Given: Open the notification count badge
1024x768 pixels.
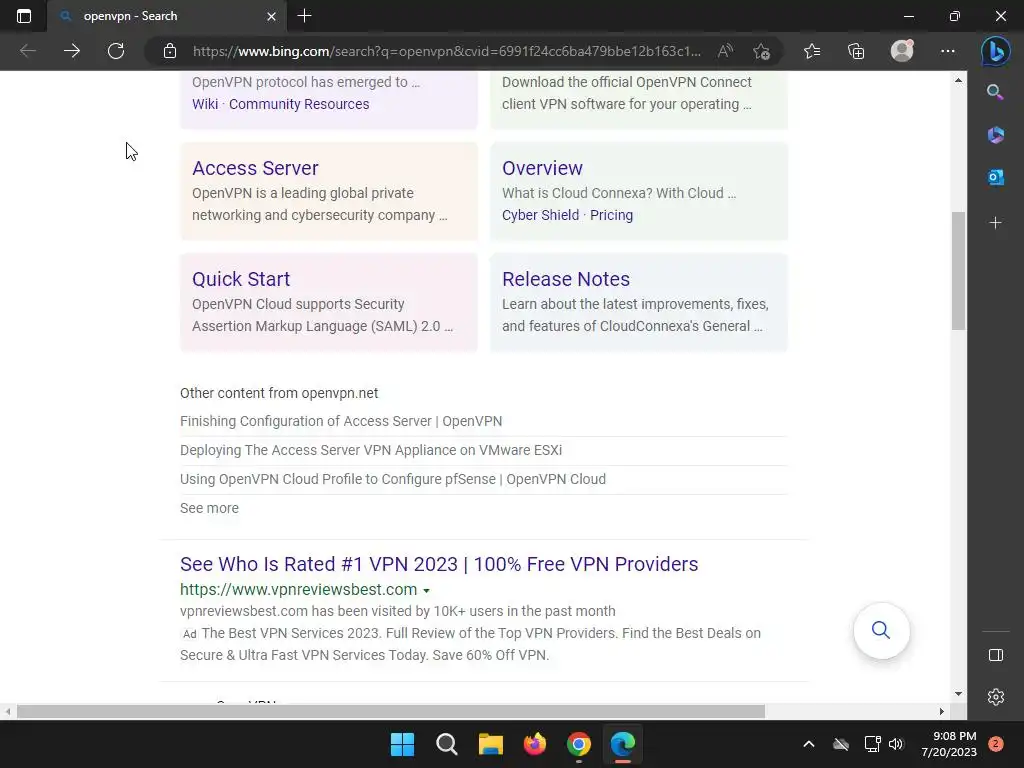Looking at the screenshot, I should point(996,744).
